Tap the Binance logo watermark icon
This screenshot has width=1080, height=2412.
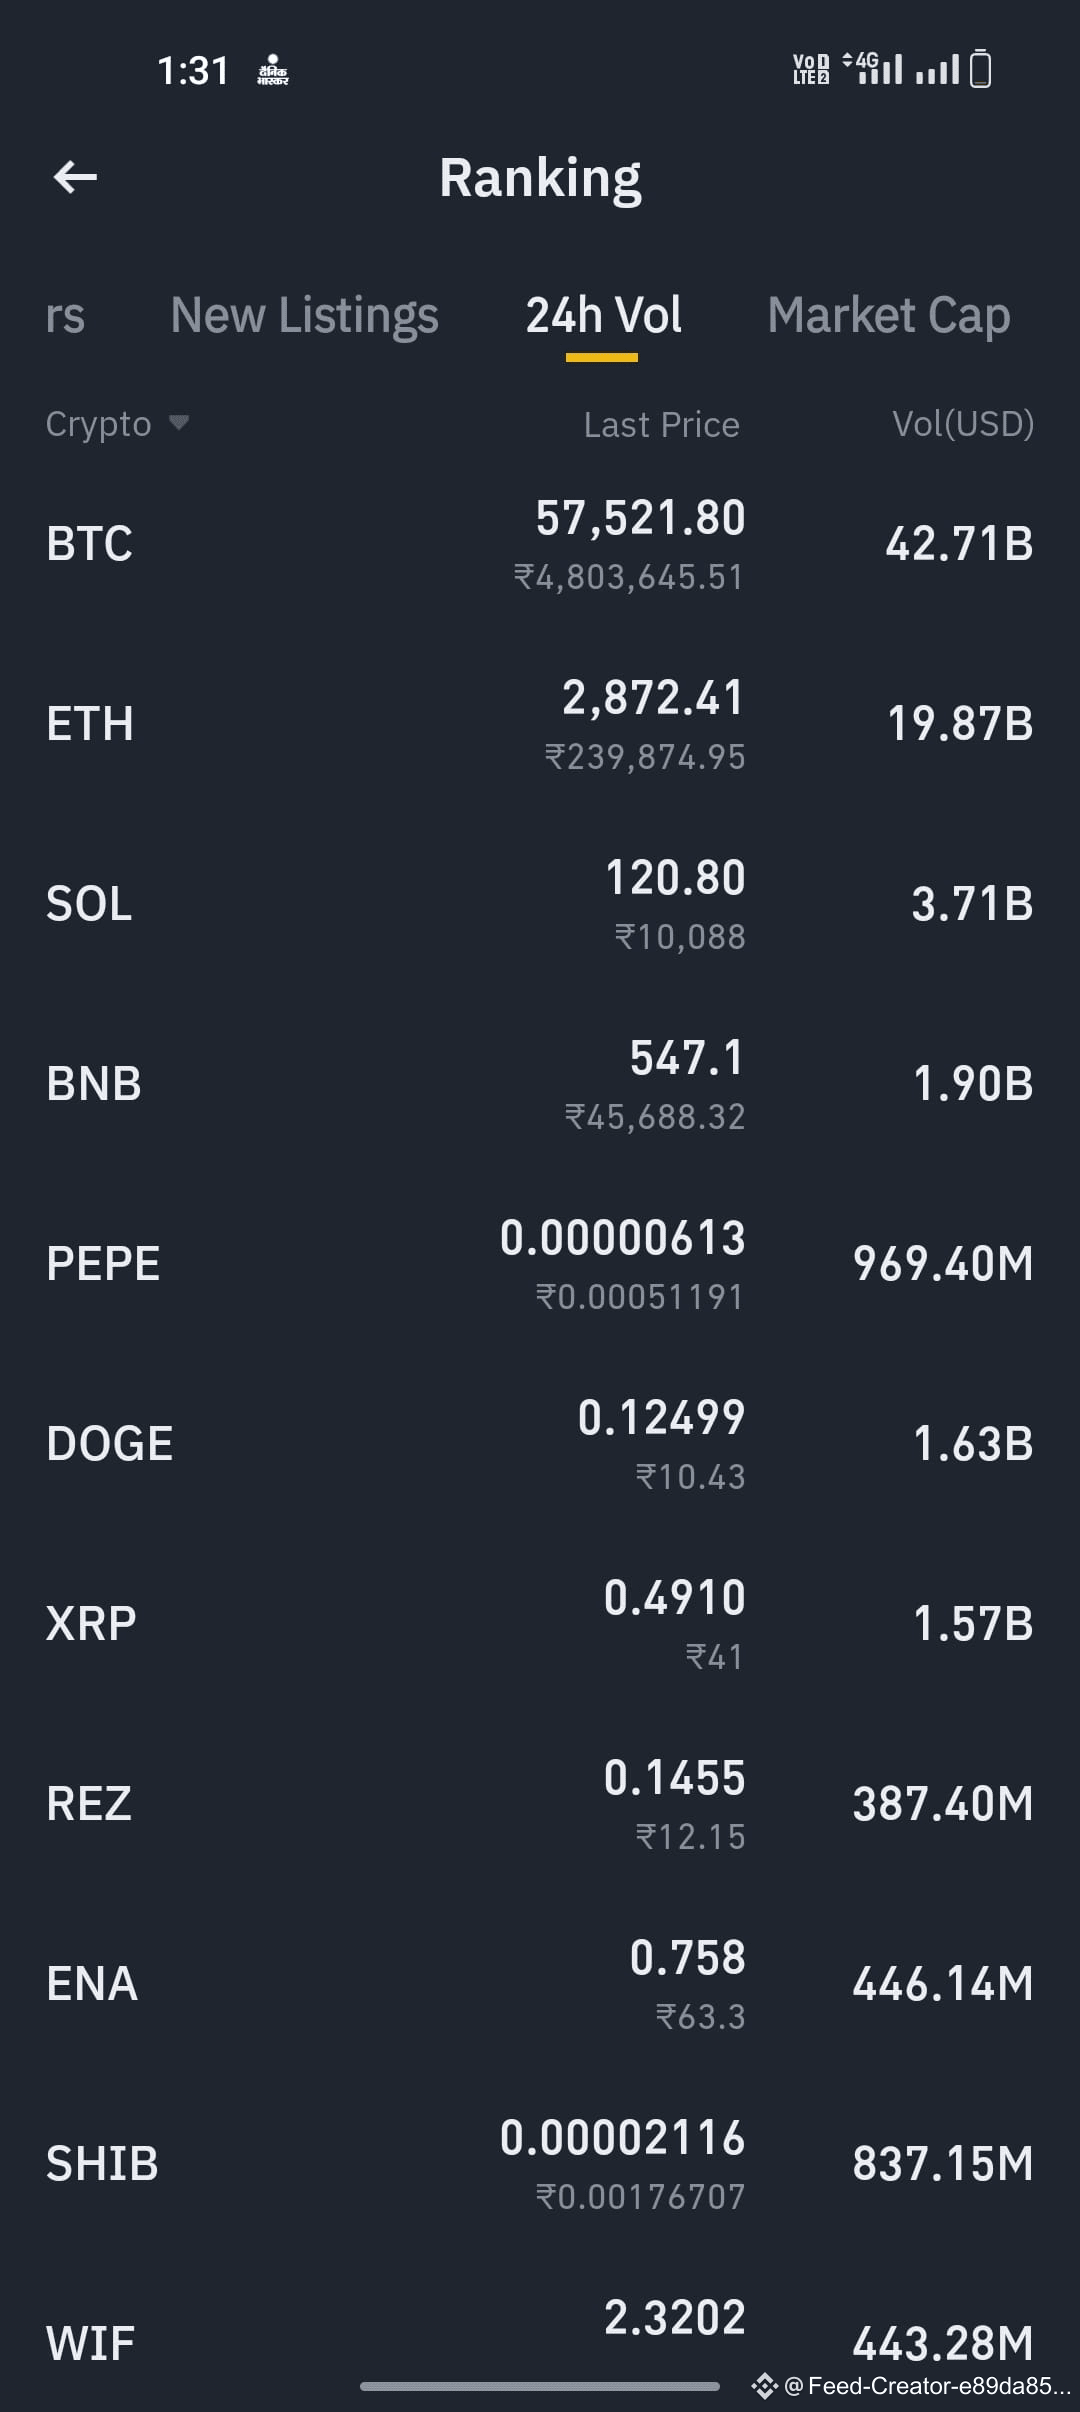click(x=765, y=2386)
